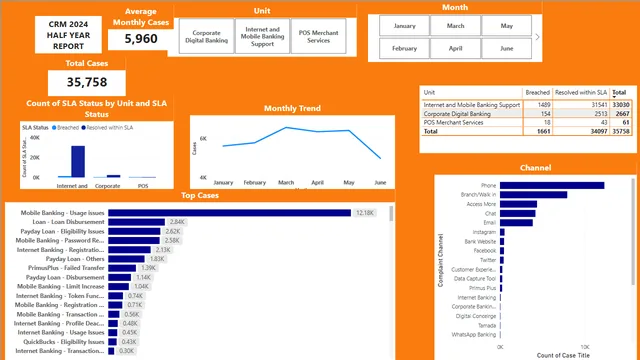The height and width of the screenshot is (360, 640).
Task: Sort the table by the Total column header
Action: 619,93
